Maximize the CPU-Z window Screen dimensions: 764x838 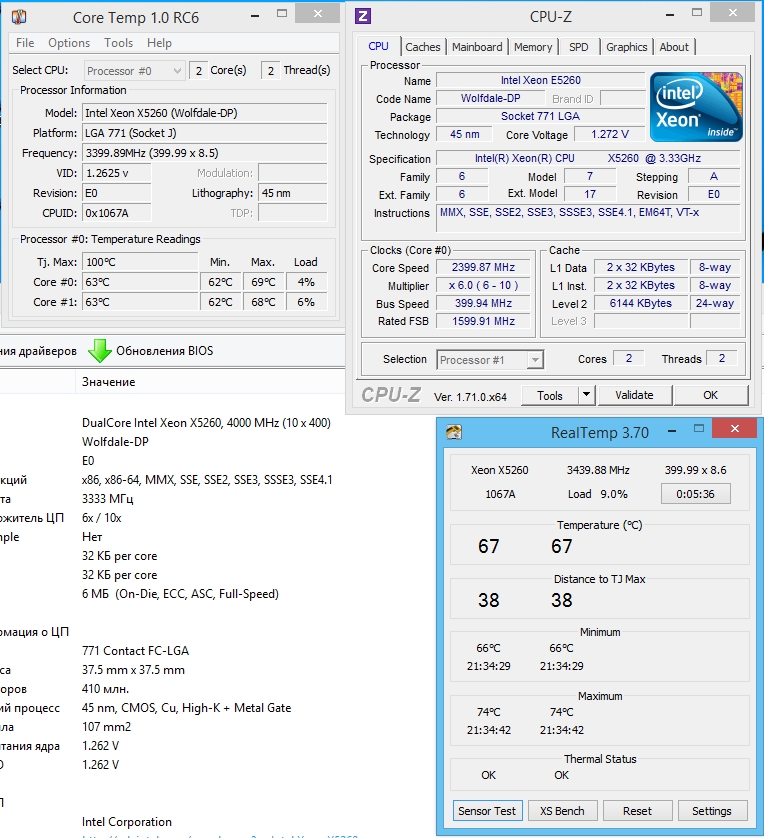pos(697,13)
